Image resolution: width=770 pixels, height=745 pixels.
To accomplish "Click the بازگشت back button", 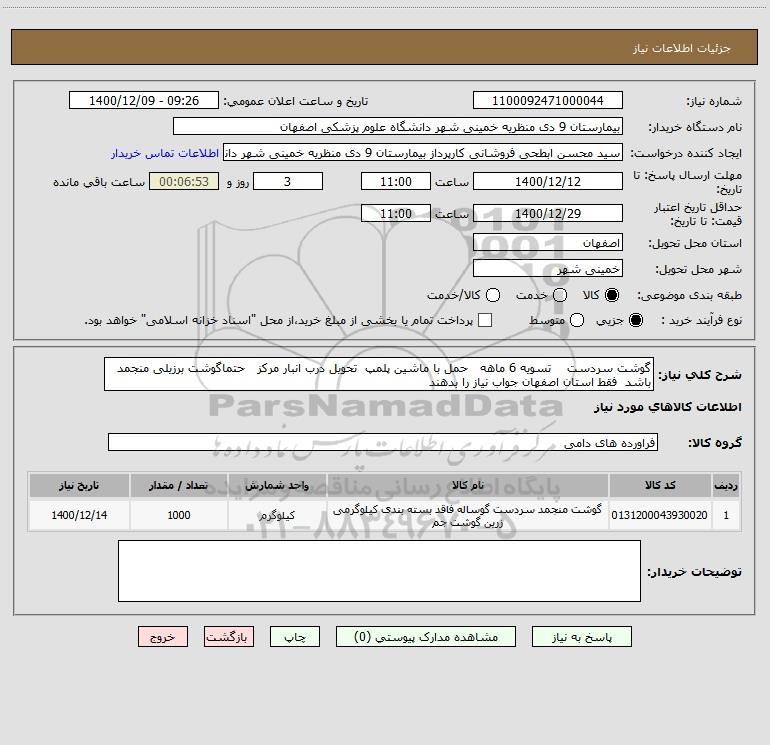I will (229, 637).
